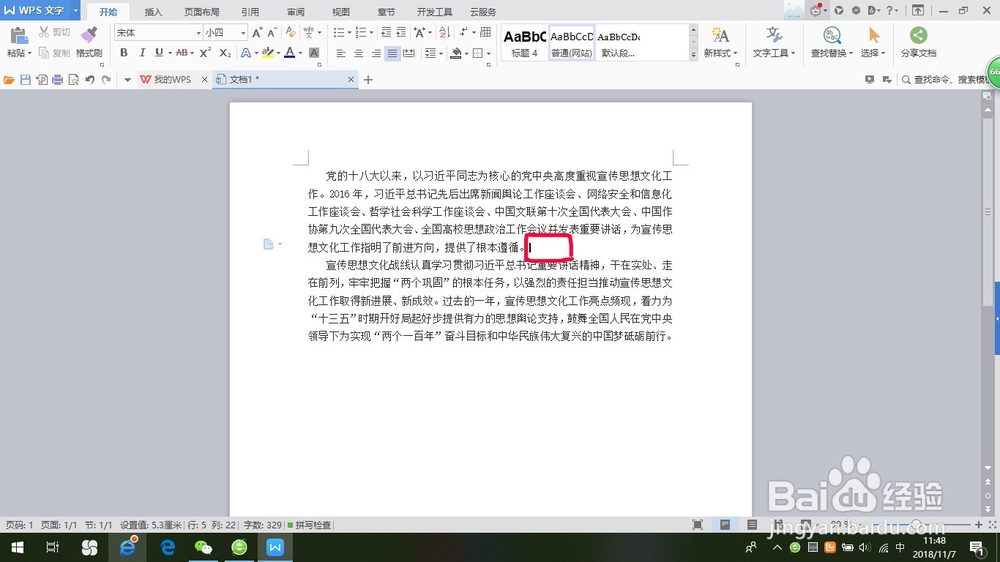This screenshot has height=562, width=1000.
Task: Copy selection with the 复制 button
Action: tap(54, 53)
